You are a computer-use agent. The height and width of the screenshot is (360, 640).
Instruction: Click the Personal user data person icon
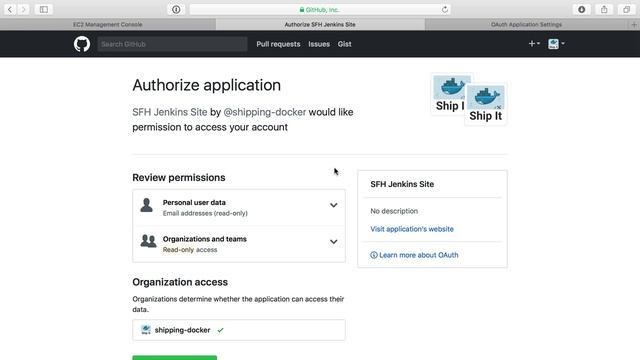[x=147, y=205]
